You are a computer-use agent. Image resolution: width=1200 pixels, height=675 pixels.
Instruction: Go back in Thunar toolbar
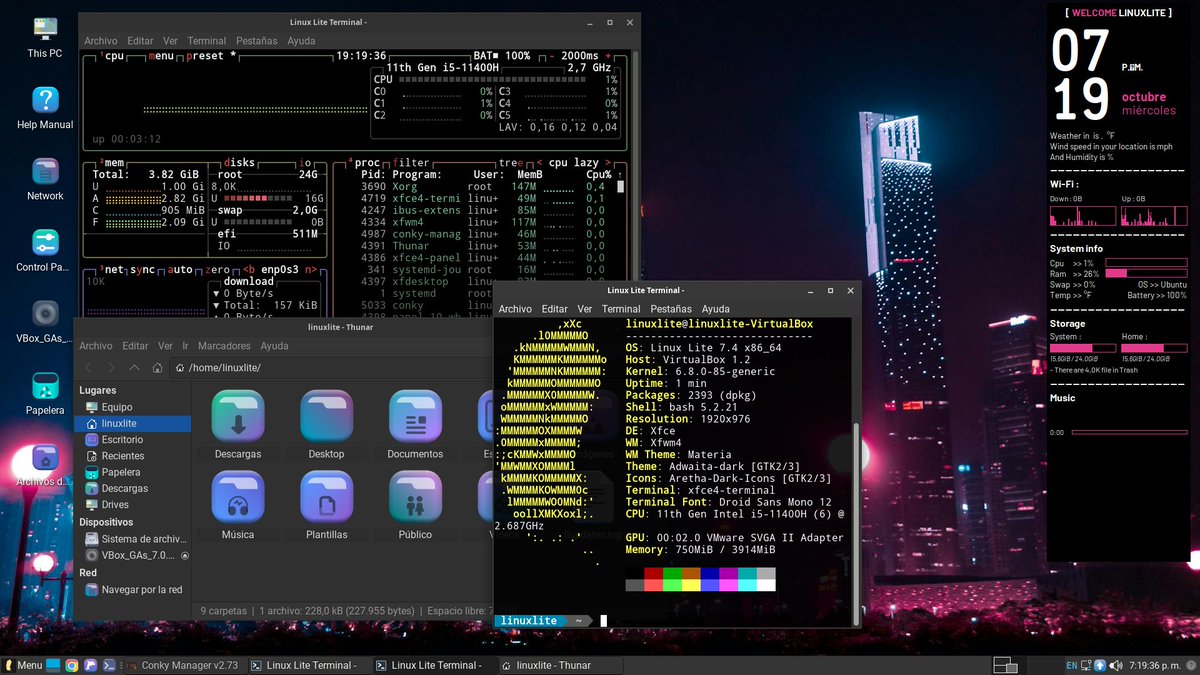[87, 368]
